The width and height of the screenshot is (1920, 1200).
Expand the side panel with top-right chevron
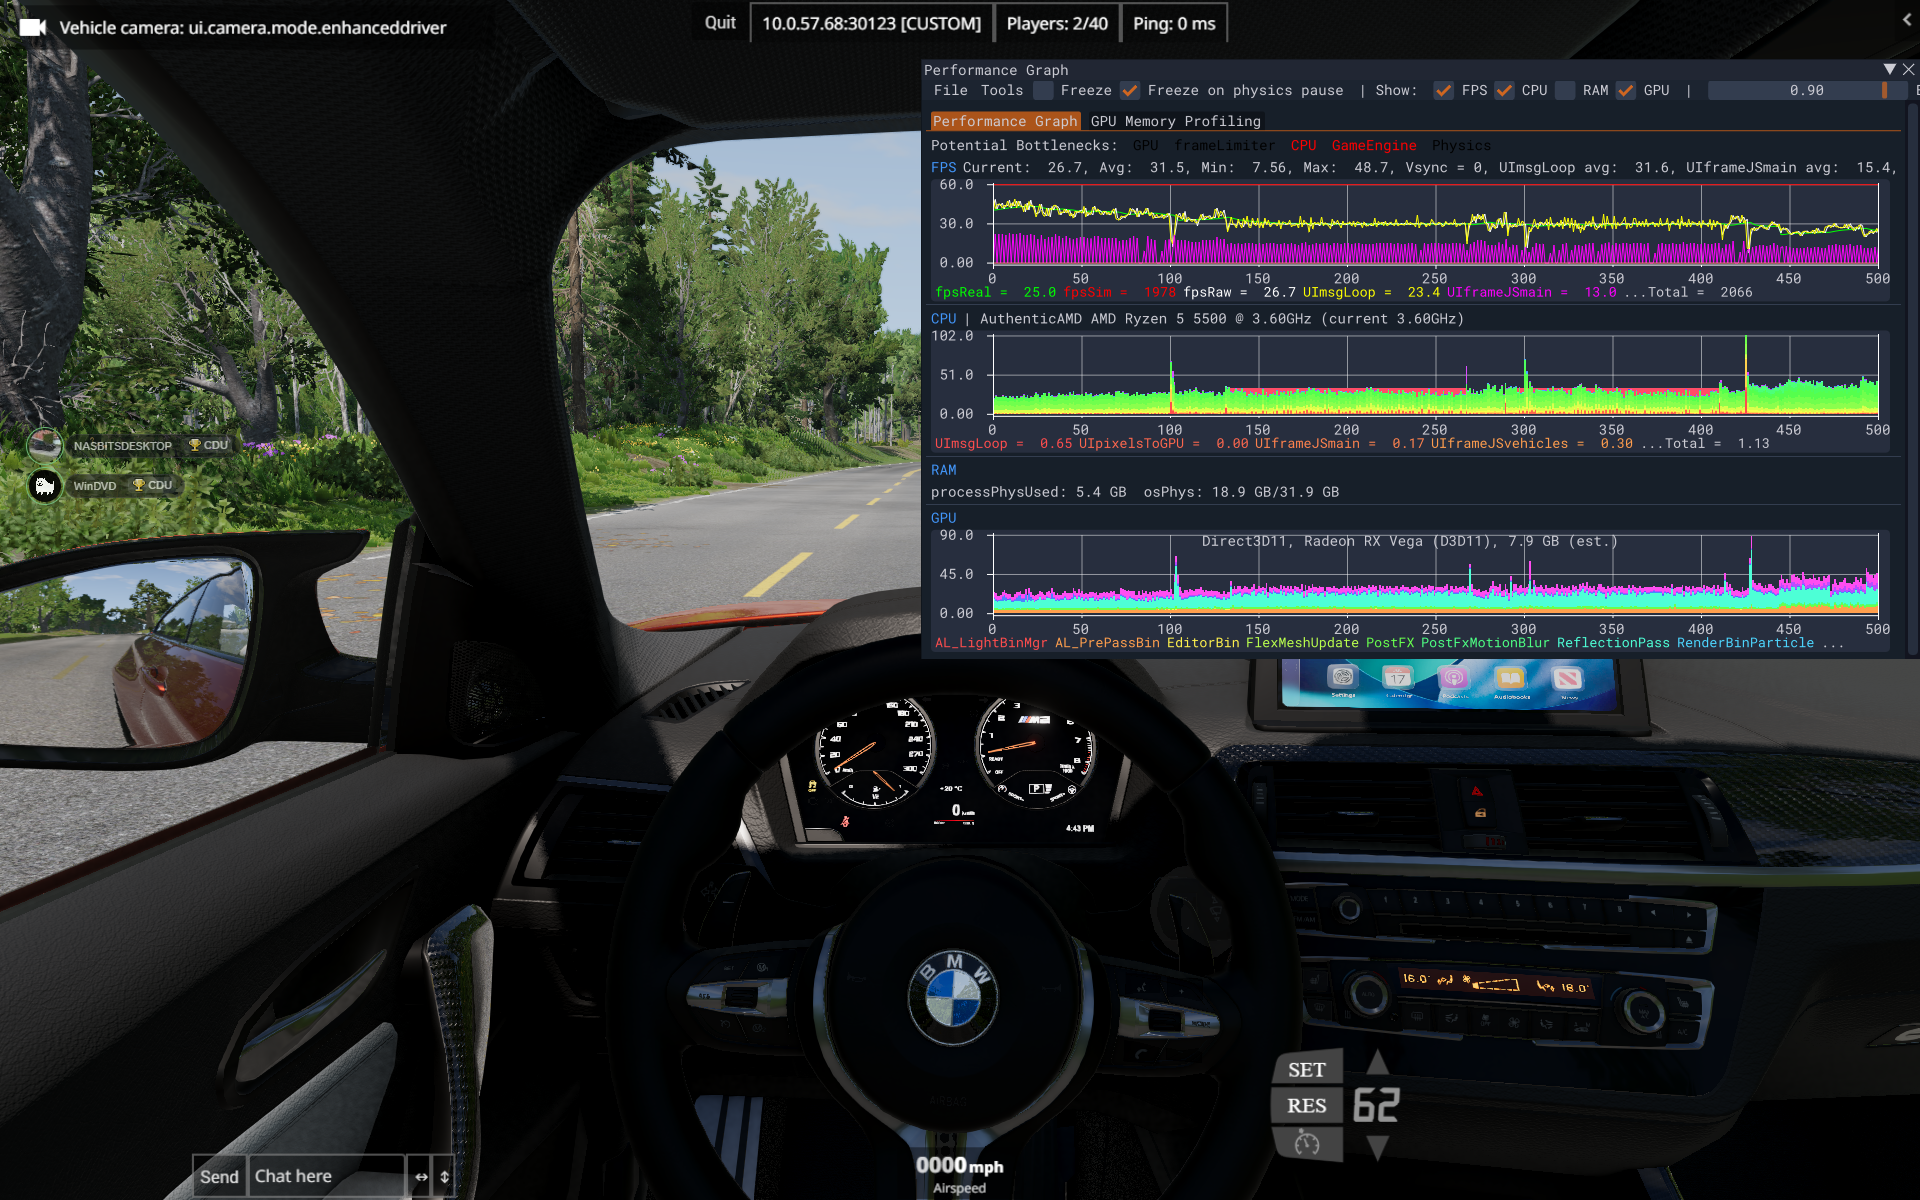click(x=1906, y=19)
